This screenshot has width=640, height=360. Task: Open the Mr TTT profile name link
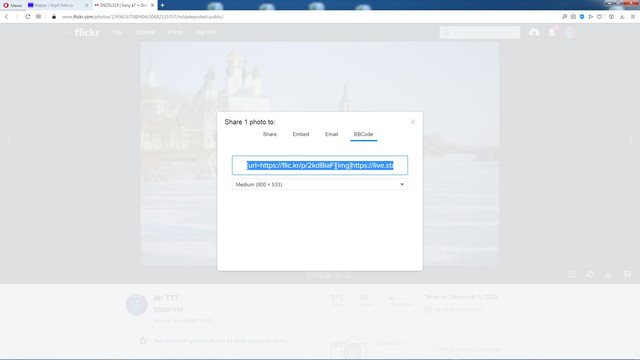167,298
